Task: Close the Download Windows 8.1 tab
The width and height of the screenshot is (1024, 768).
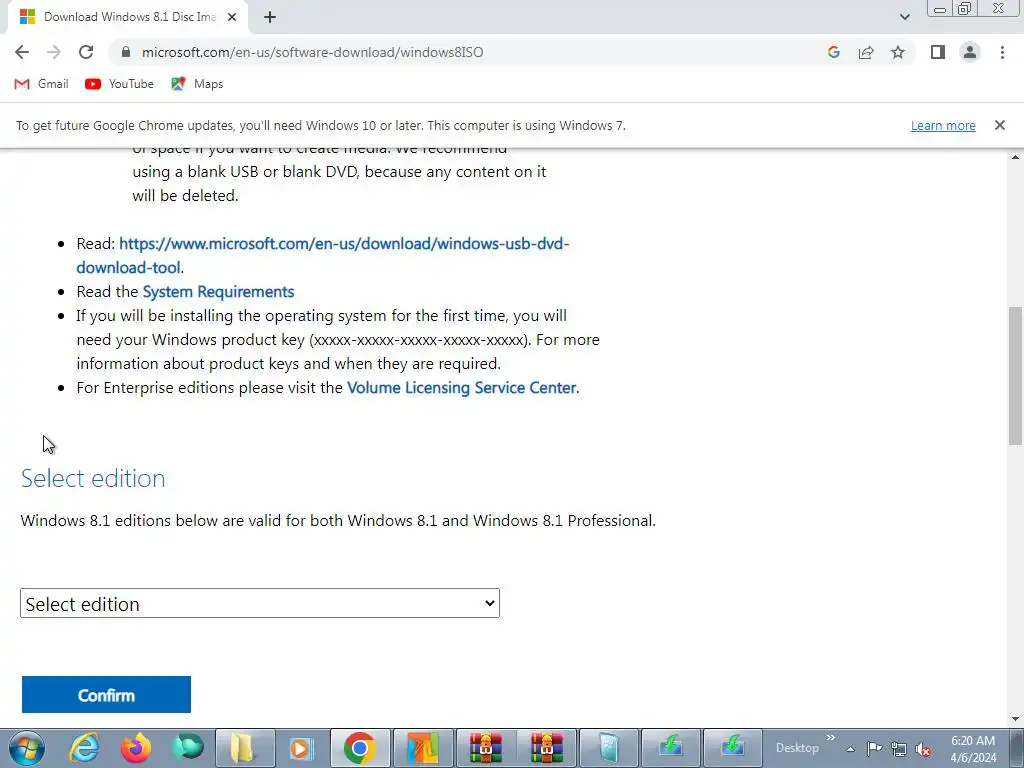Action: coord(232,18)
